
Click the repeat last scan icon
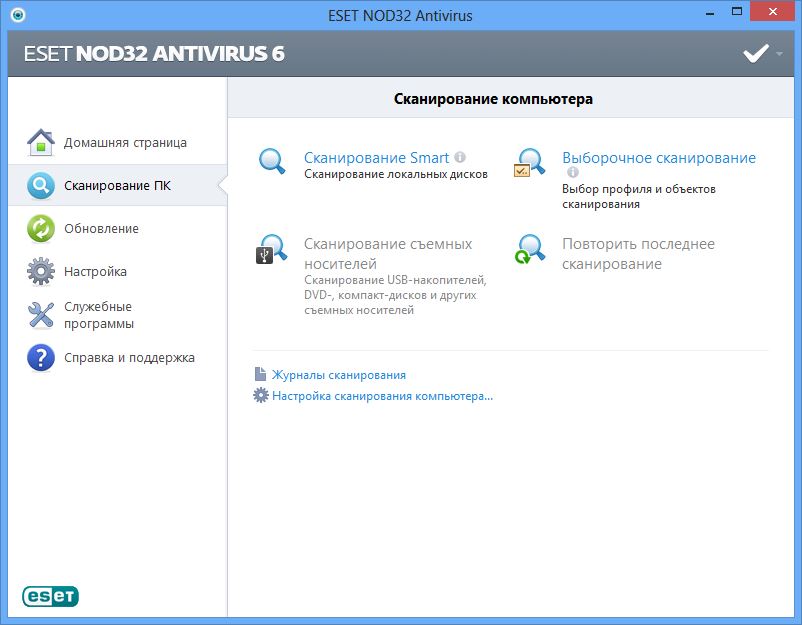point(530,249)
